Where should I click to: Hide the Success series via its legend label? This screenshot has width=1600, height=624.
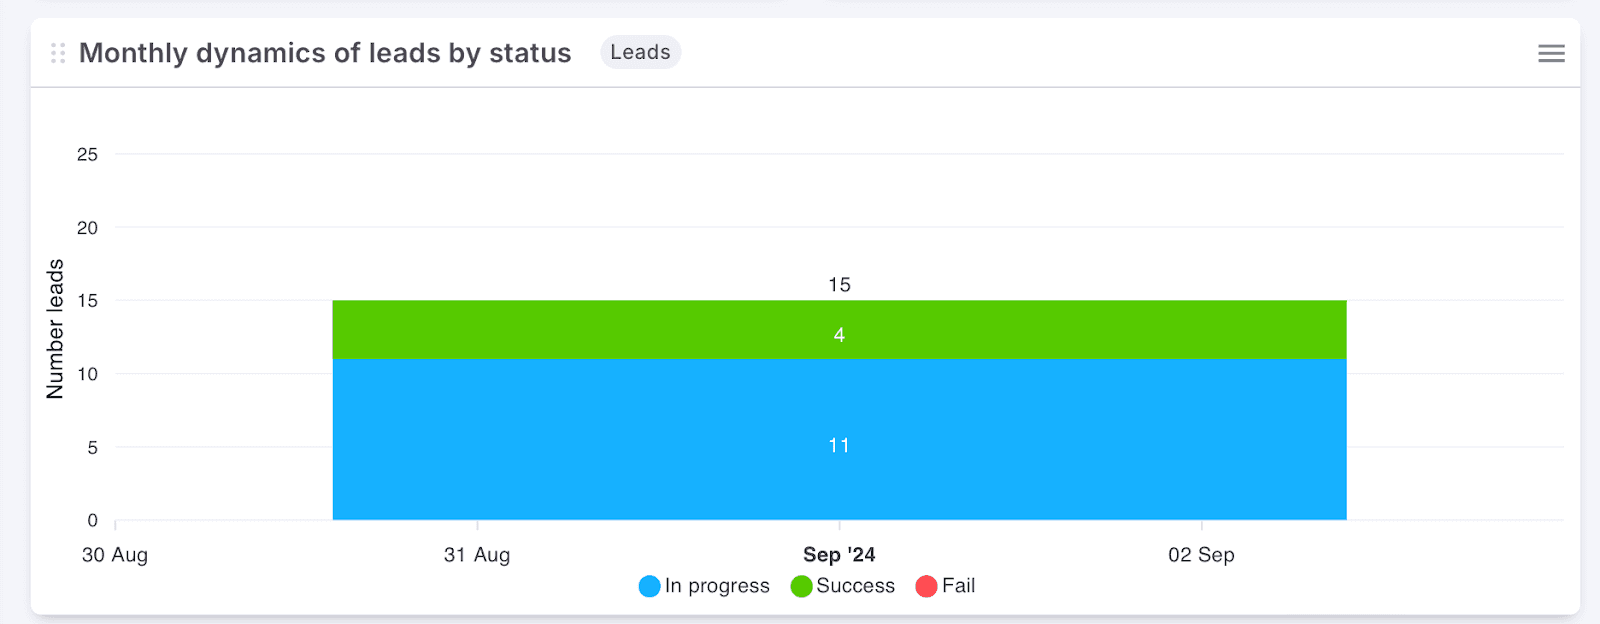[x=855, y=586]
